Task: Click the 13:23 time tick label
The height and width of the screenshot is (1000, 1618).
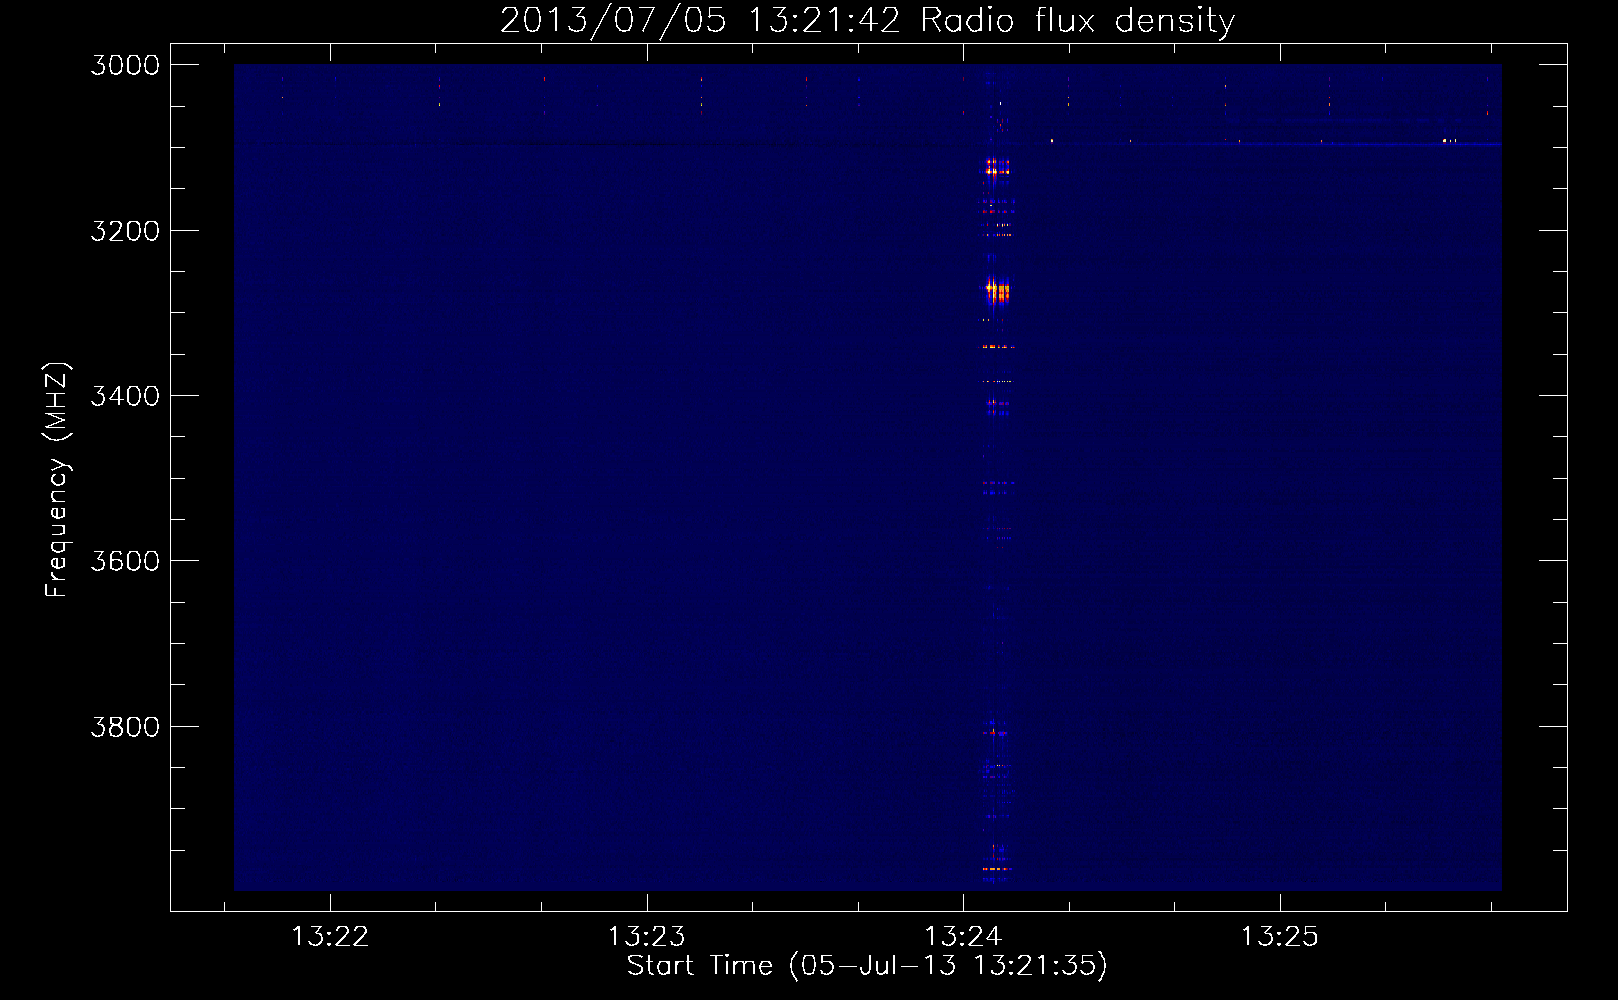Action: [x=647, y=936]
